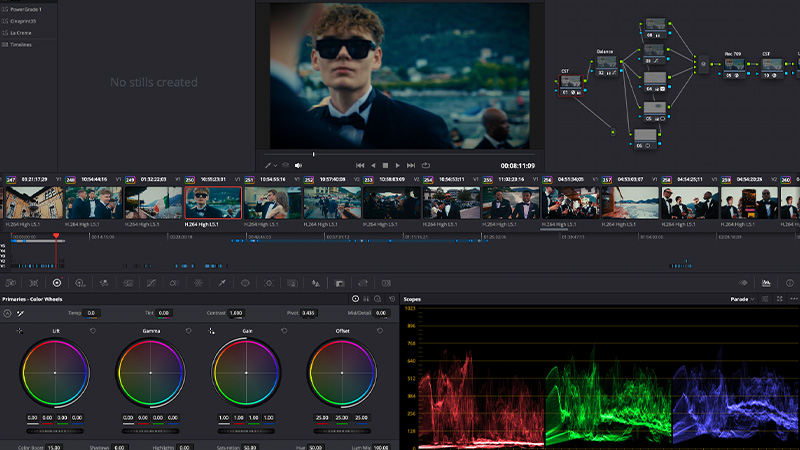Toggle viewer layers overlay icon
The image size is (800, 450).
(x=286, y=165)
